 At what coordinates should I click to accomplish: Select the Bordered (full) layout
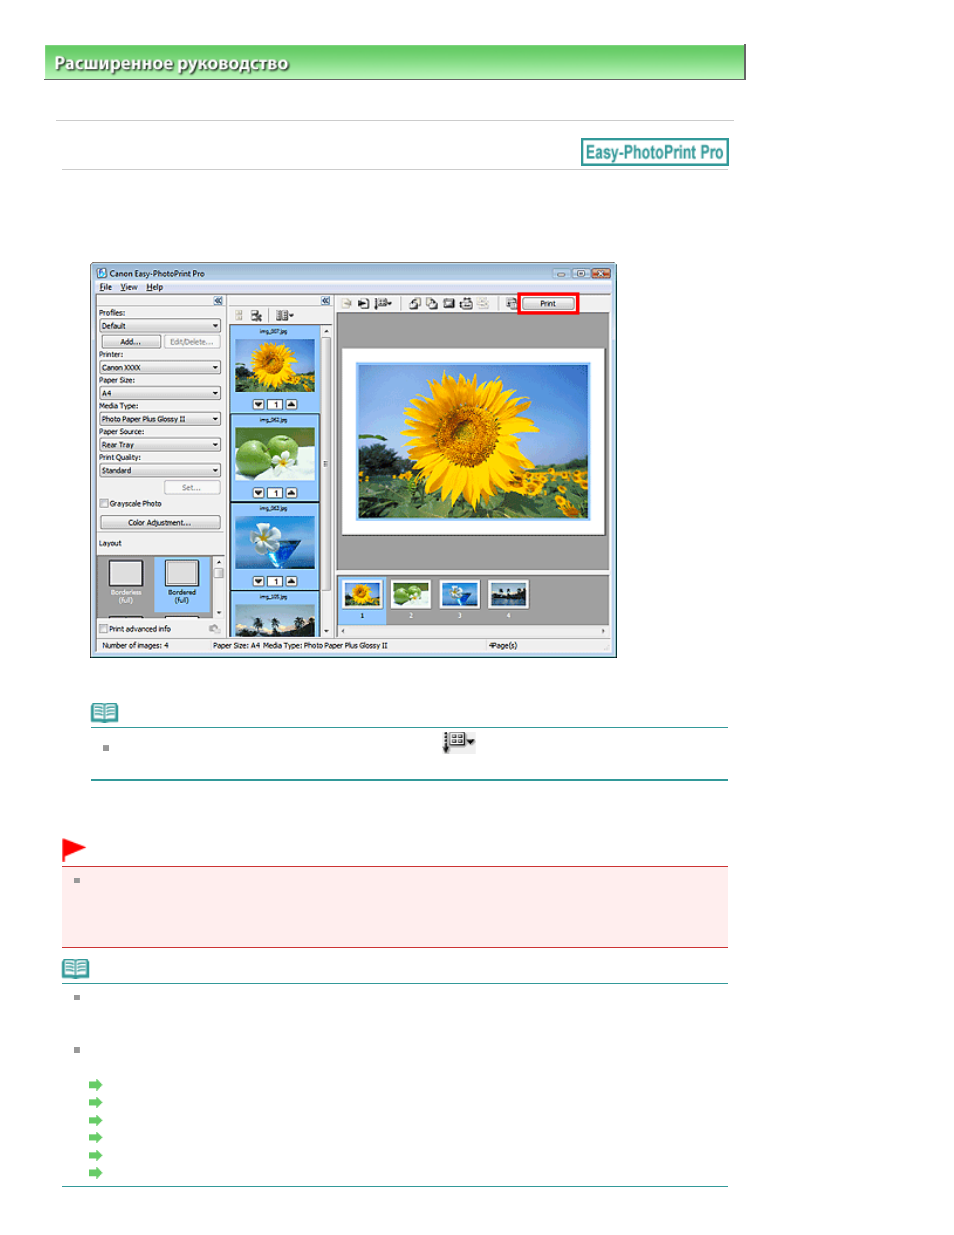coord(182,582)
